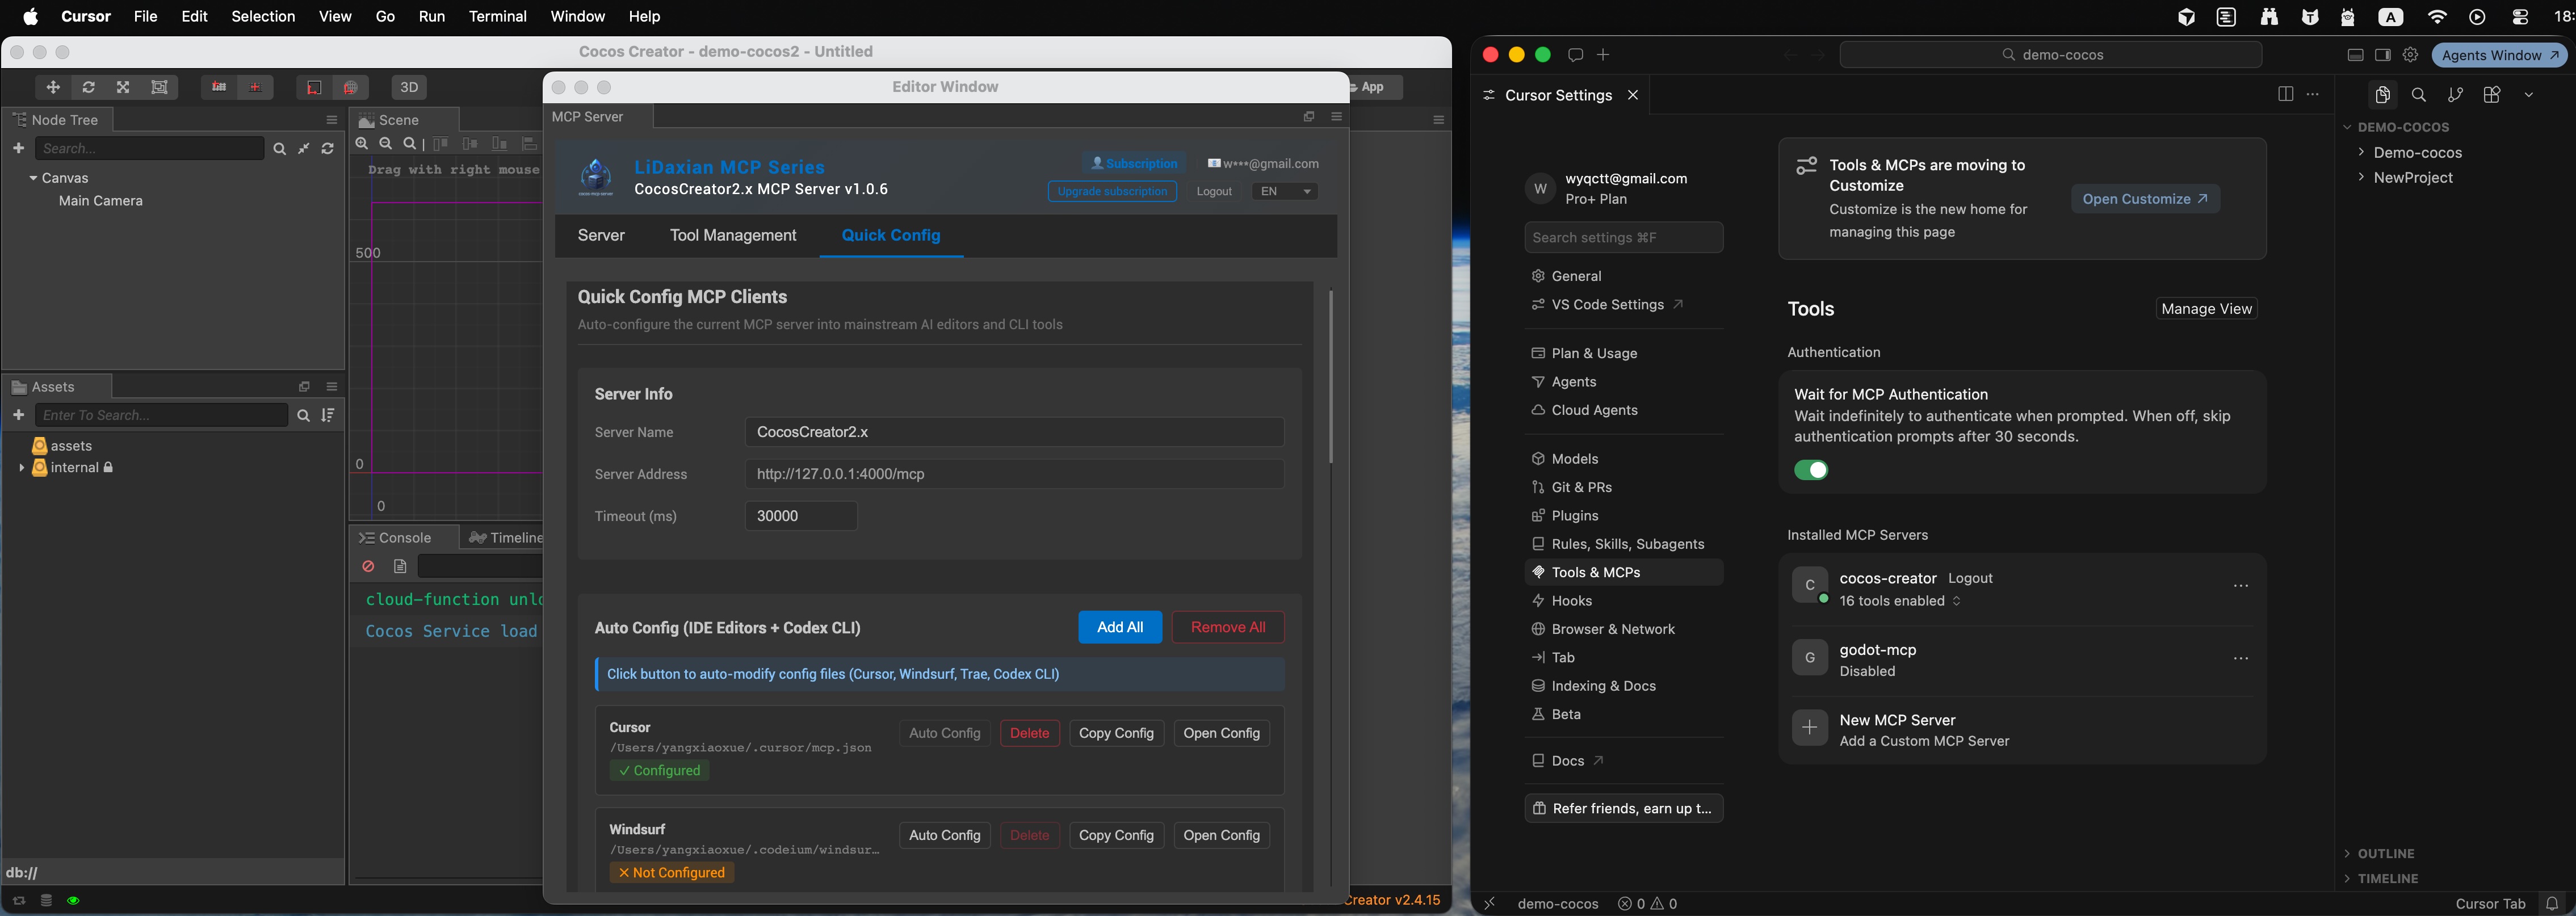Switch to the Tool Management tab
Image resolution: width=2576 pixels, height=916 pixels.
[733, 235]
